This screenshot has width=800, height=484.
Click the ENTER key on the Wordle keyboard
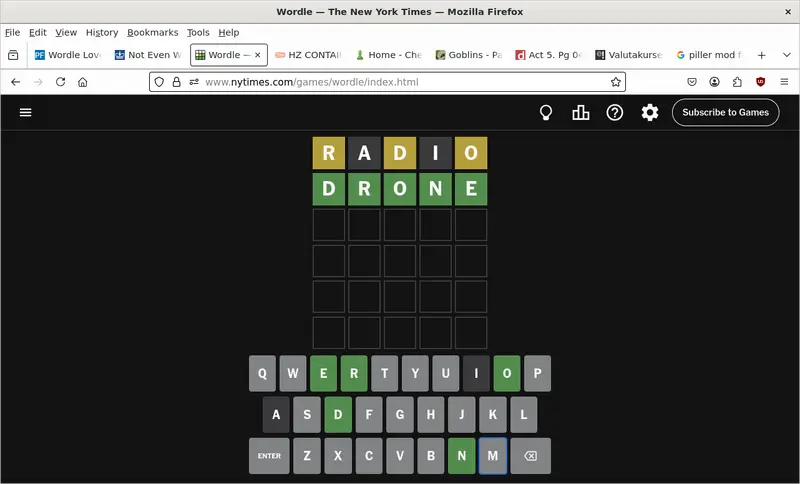pyautogui.click(x=269, y=455)
